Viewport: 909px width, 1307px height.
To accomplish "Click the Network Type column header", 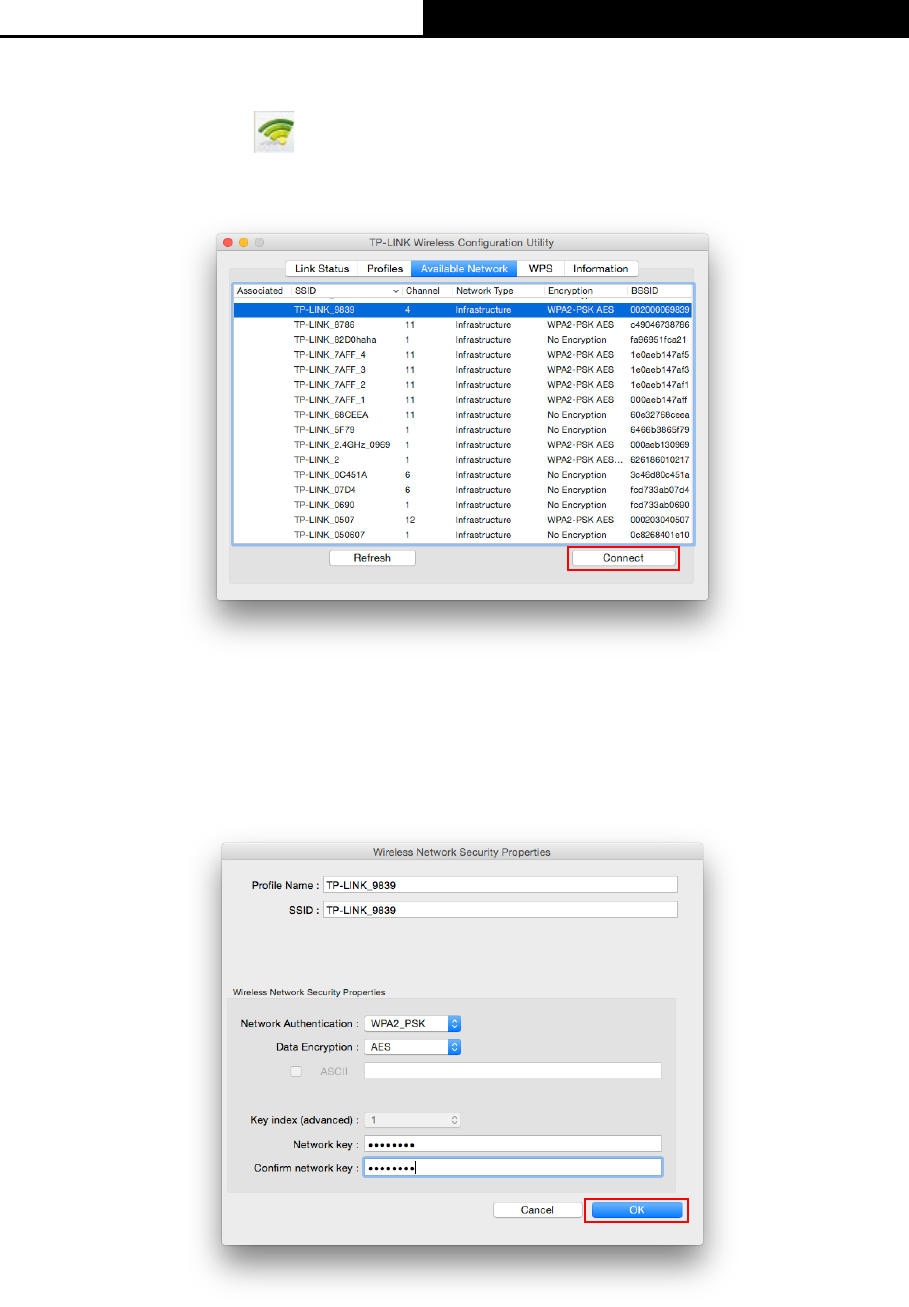I will click(498, 290).
